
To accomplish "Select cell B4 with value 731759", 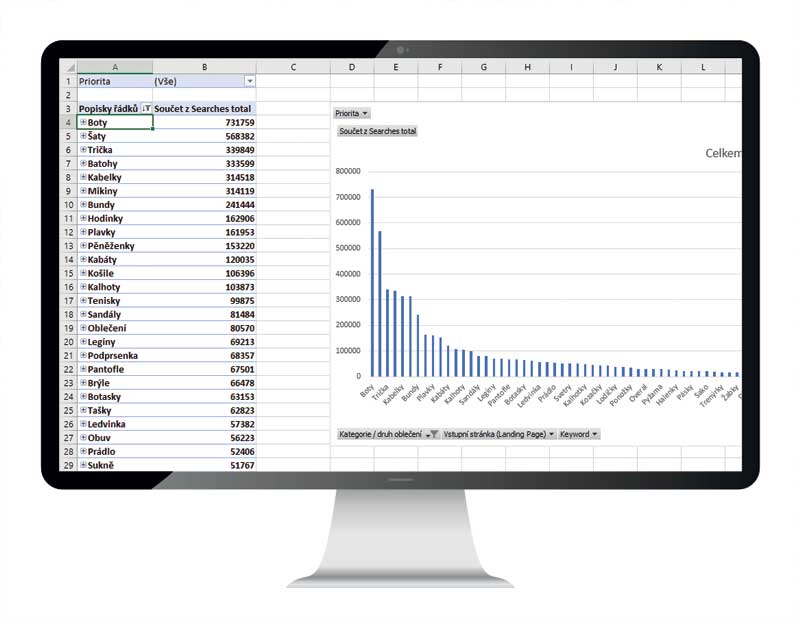I will pyautogui.click(x=204, y=122).
